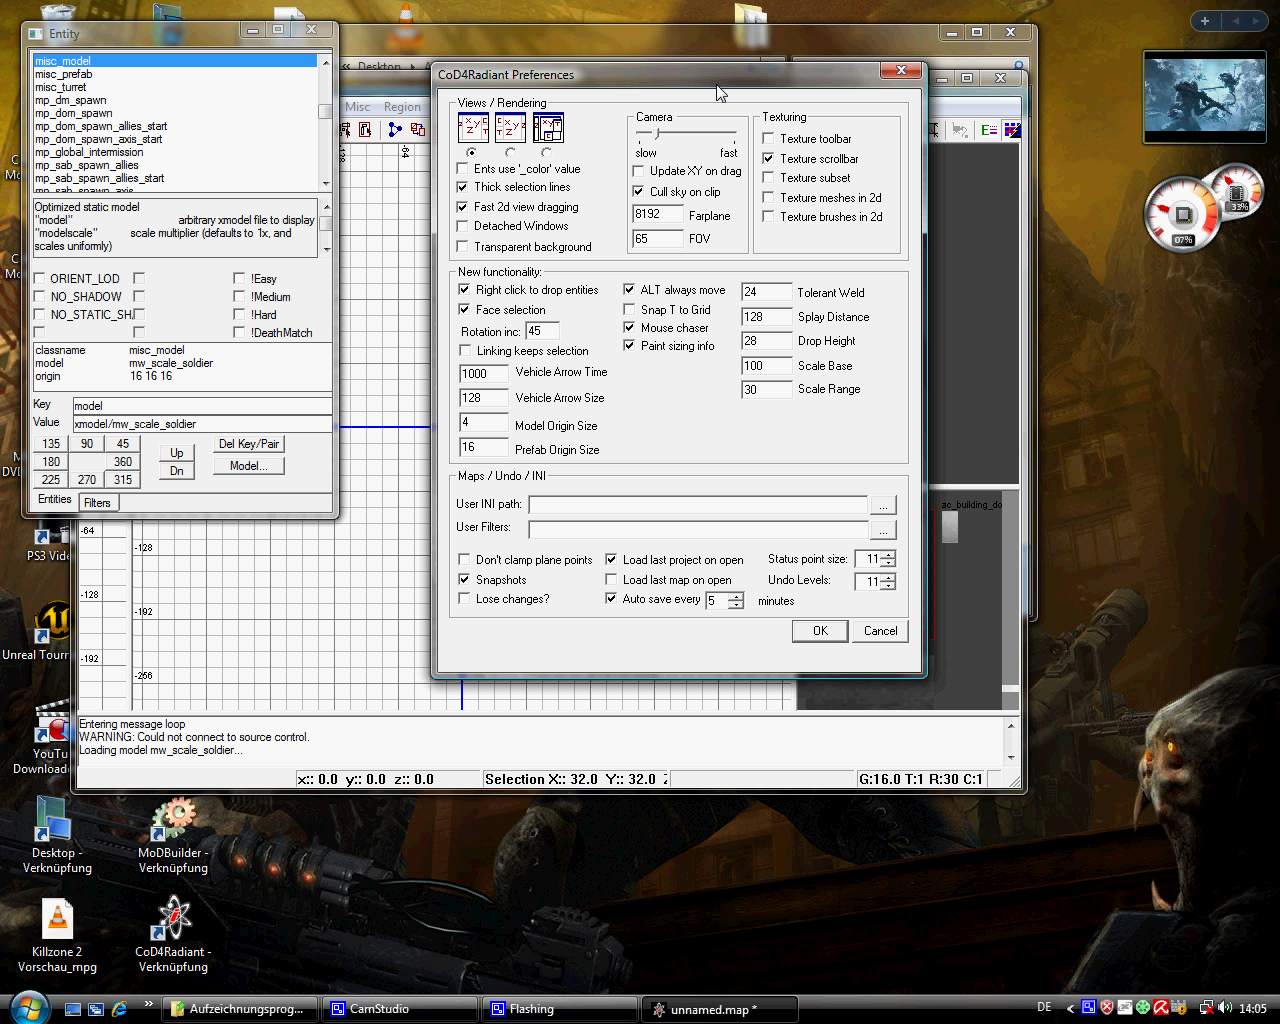Open the User INI path browse button

tap(883, 504)
